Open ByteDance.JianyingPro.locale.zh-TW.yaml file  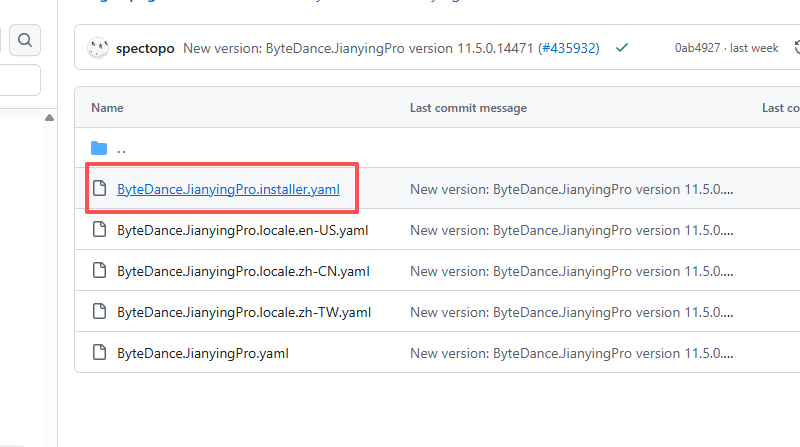tap(244, 312)
